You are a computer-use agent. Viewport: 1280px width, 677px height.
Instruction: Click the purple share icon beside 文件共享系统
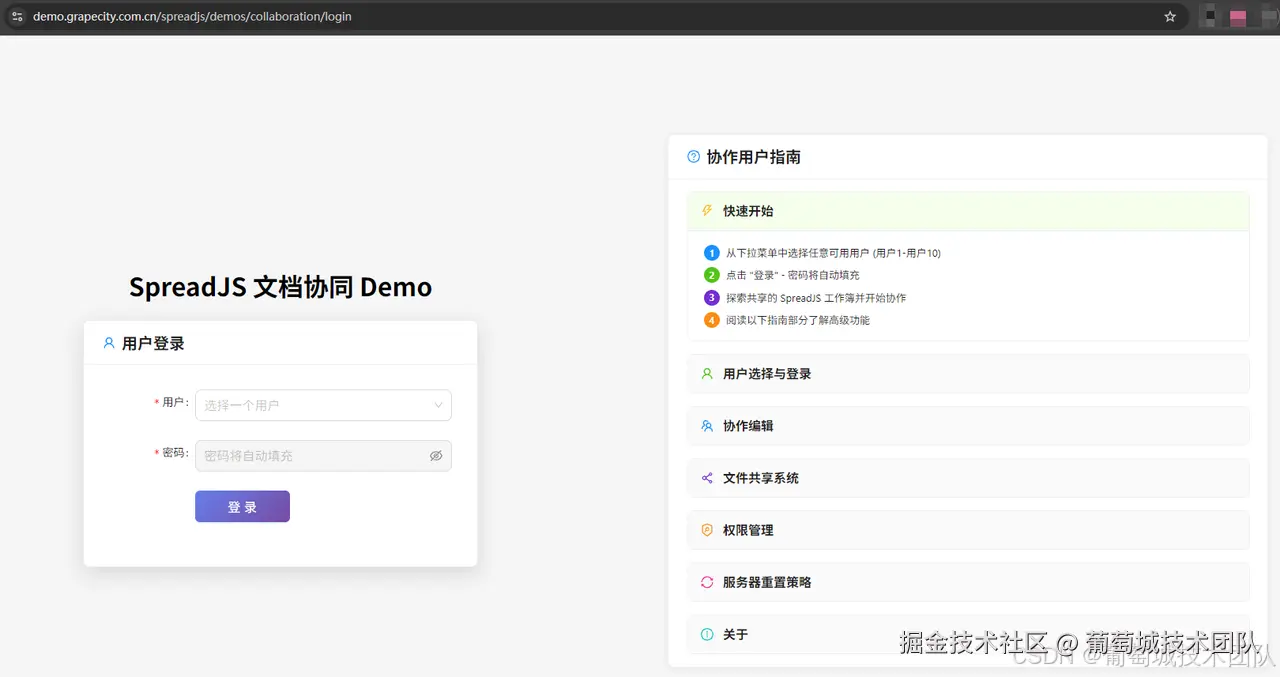(x=708, y=477)
